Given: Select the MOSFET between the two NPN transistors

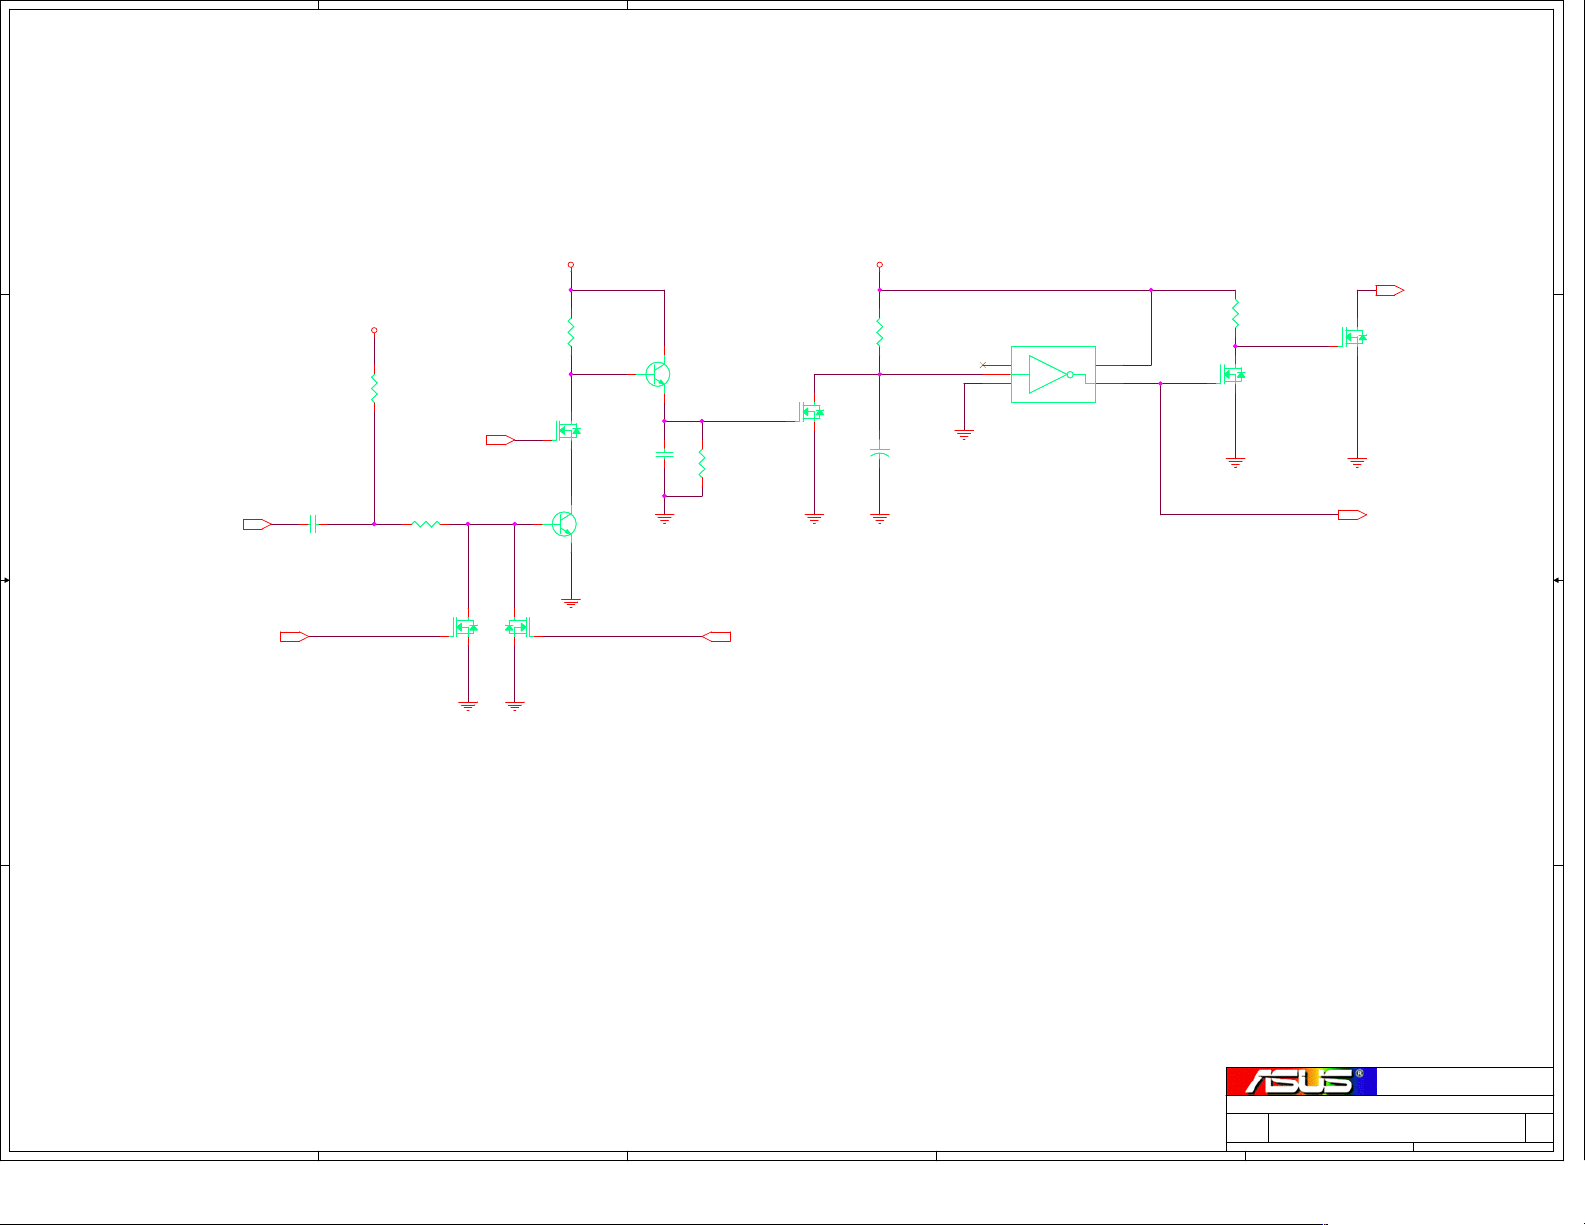Looking at the screenshot, I should [568, 431].
